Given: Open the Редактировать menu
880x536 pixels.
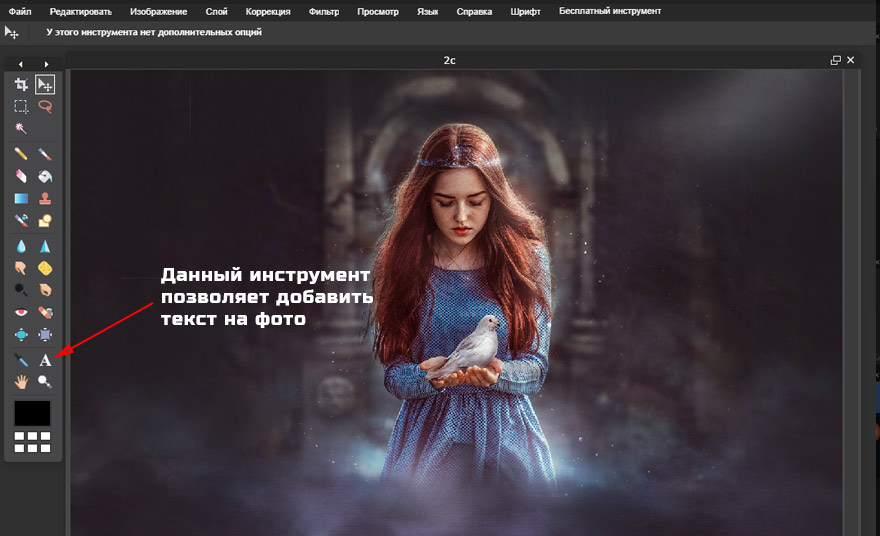Looking at the screenshot, I should tap(81, 11).
